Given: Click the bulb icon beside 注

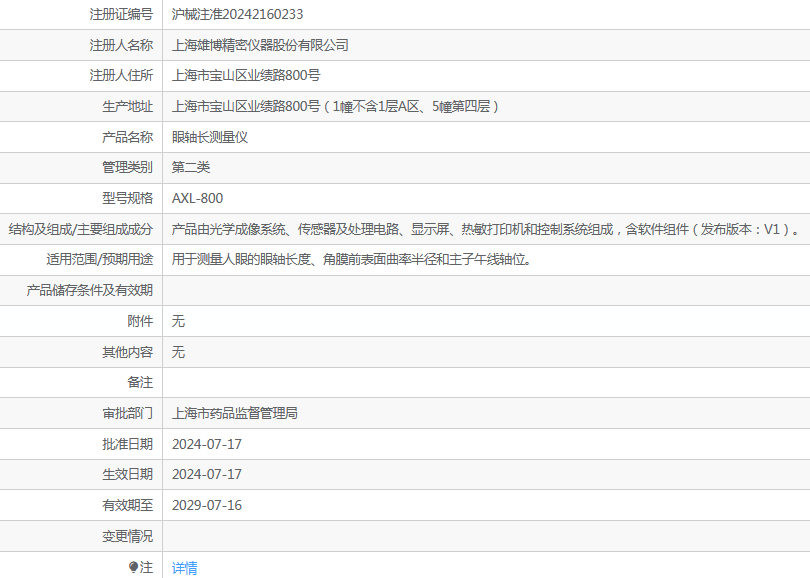Looking at the screenshot, I should [133, 567].
